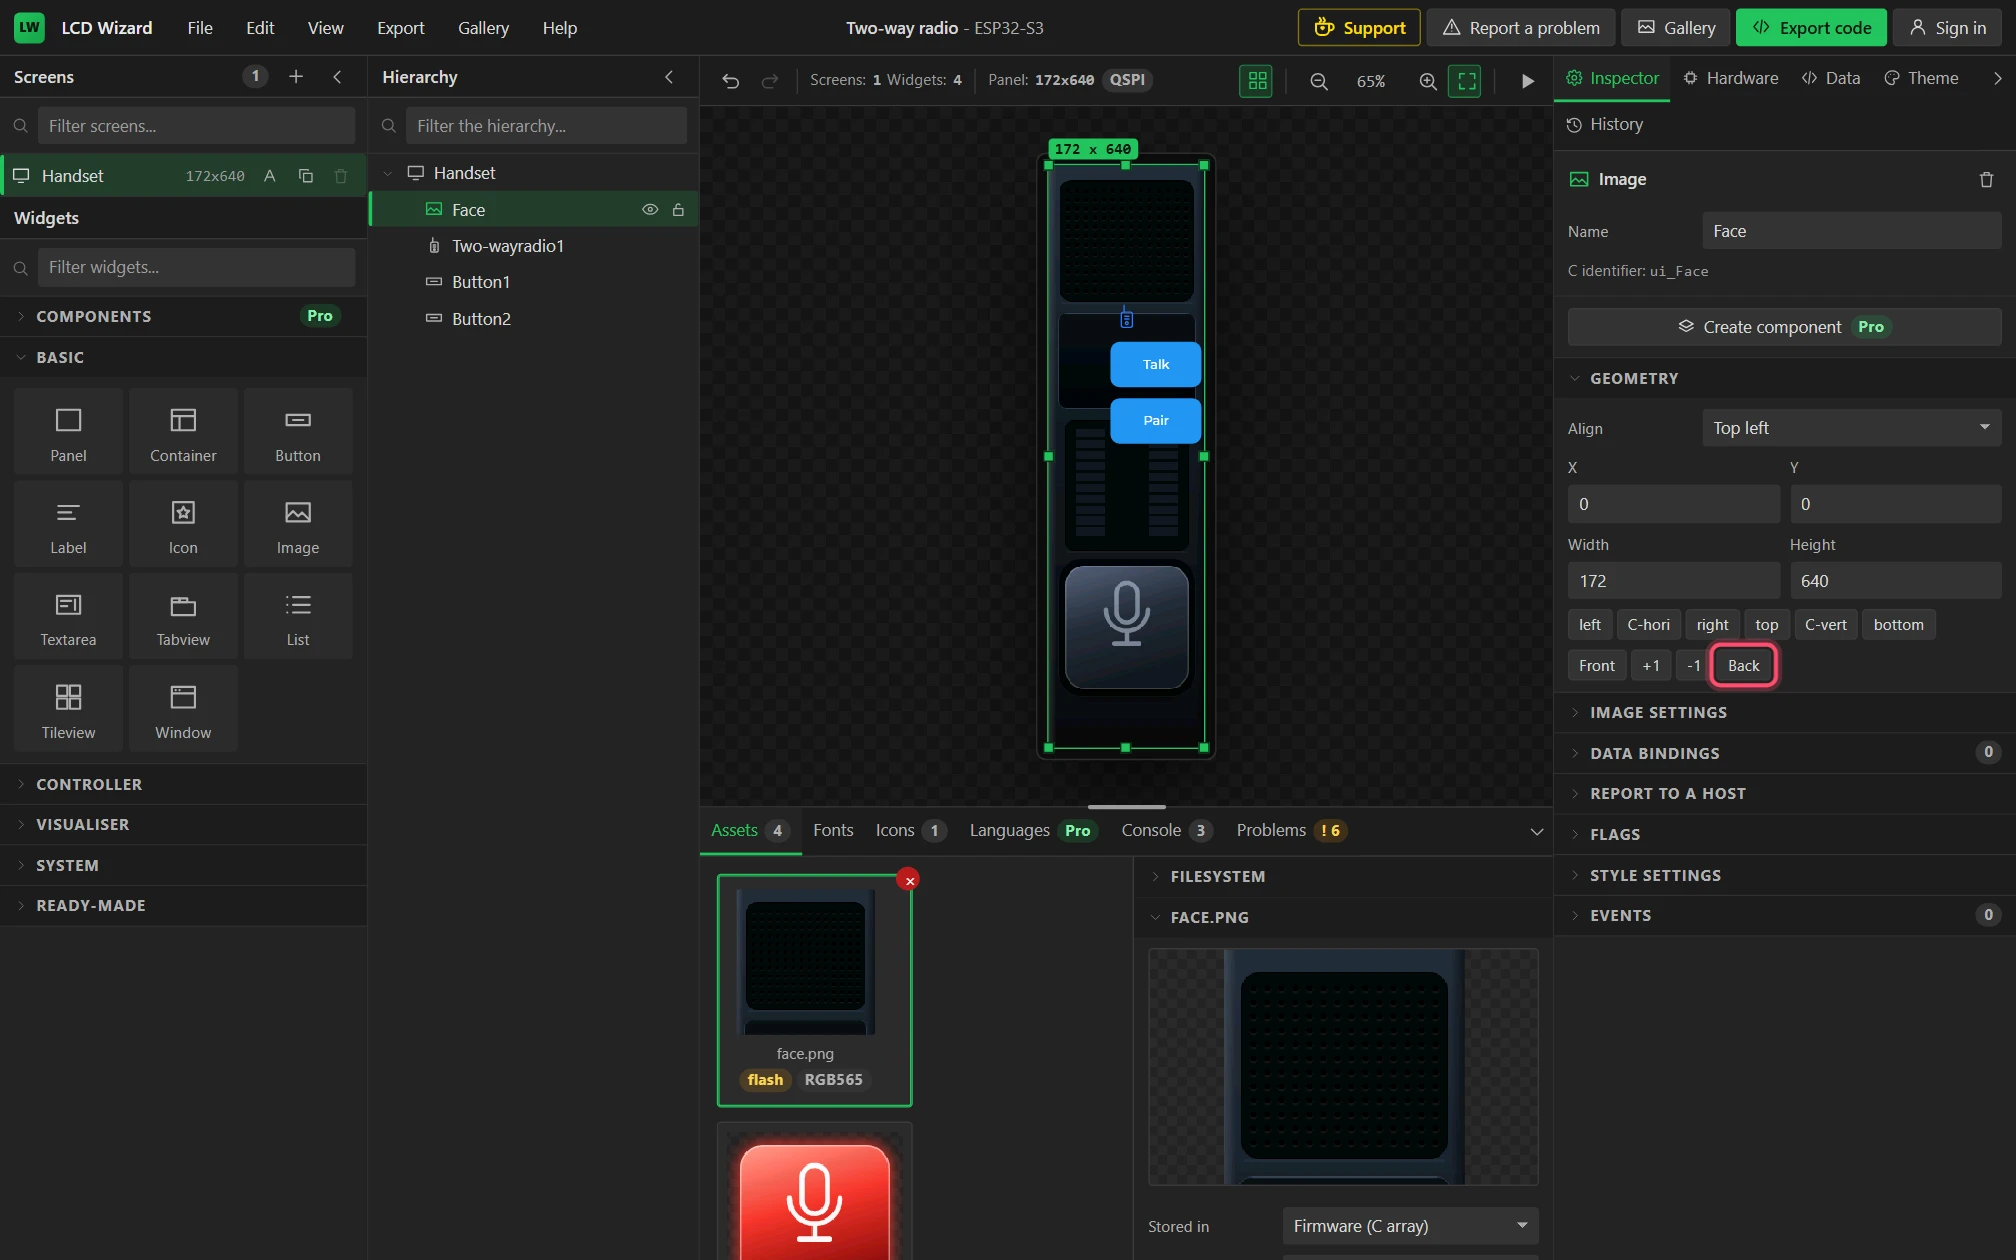Expand the IMAGE SETTINGS section

click(x=1784, y=712)
